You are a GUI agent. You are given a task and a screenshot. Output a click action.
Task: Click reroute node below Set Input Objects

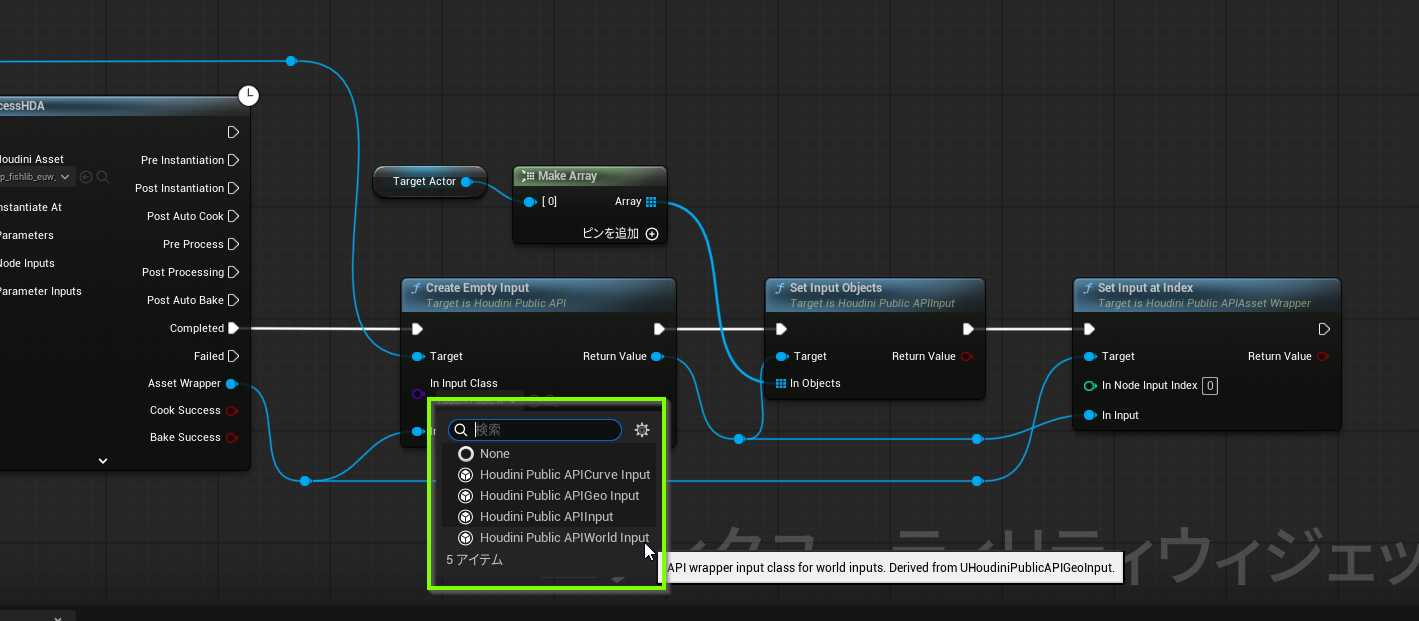pos(738,439)
